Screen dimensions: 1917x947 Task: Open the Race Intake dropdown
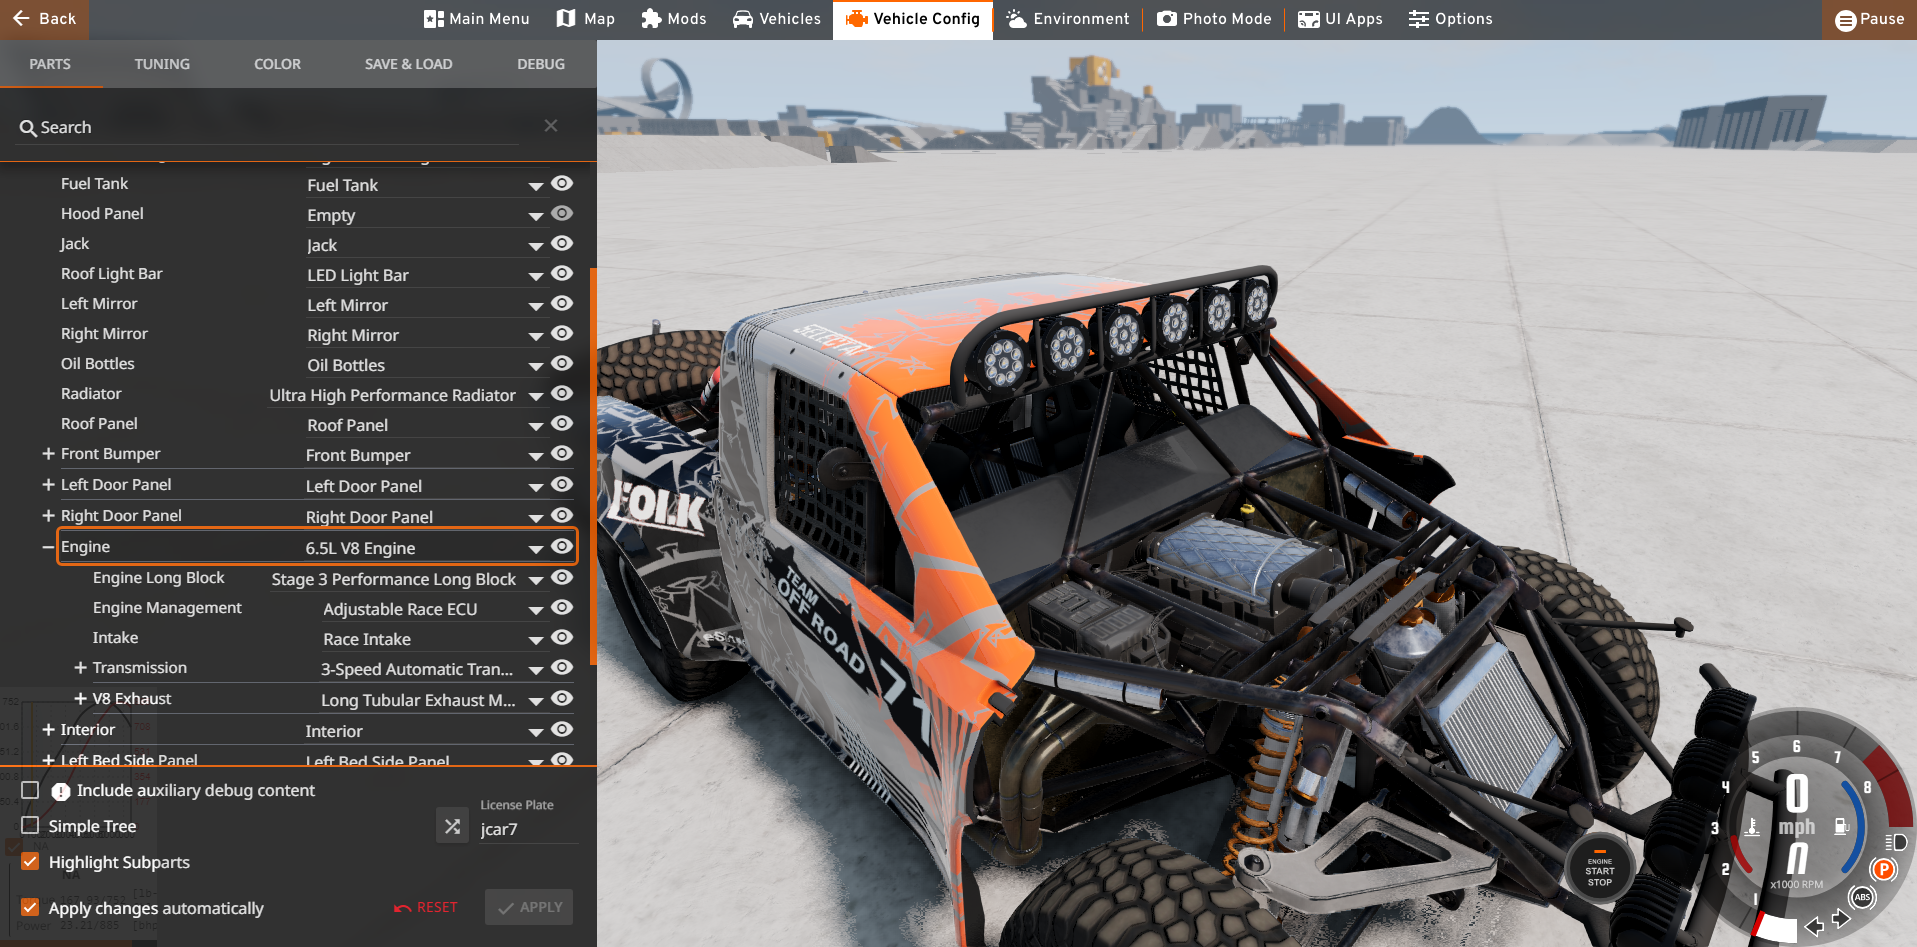pos(433,639)
